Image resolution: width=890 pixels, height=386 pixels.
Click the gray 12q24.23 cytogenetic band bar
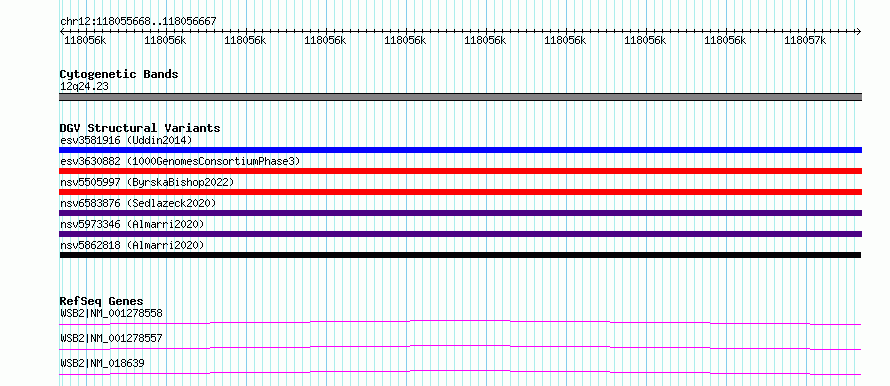[x=460, y=97]
